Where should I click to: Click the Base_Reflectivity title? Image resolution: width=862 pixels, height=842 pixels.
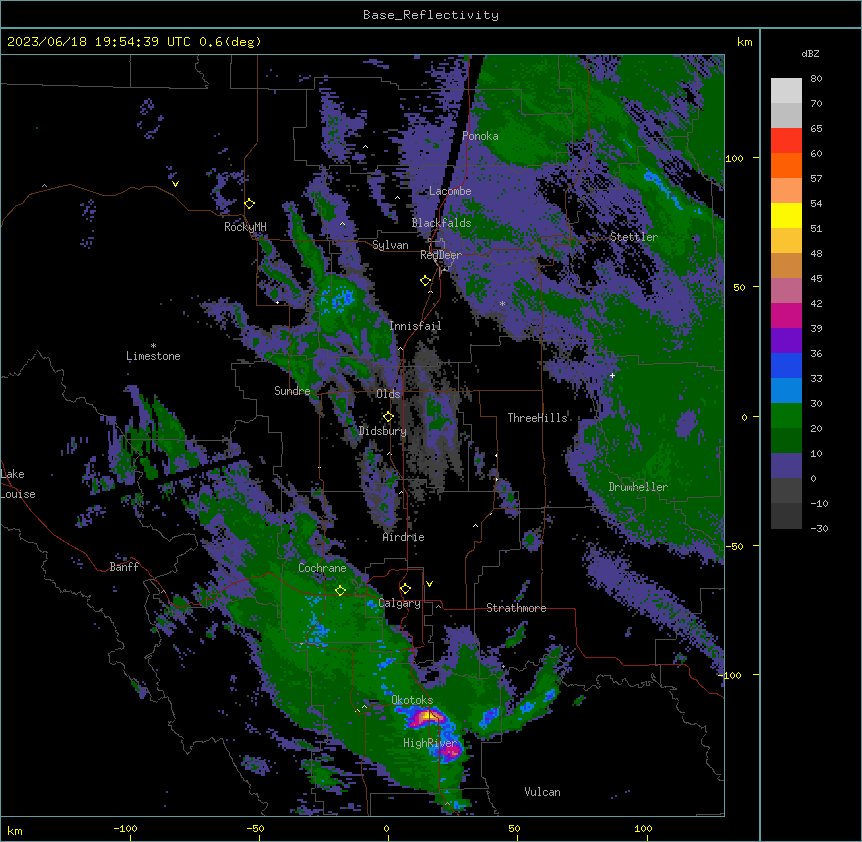pos(431,15)
